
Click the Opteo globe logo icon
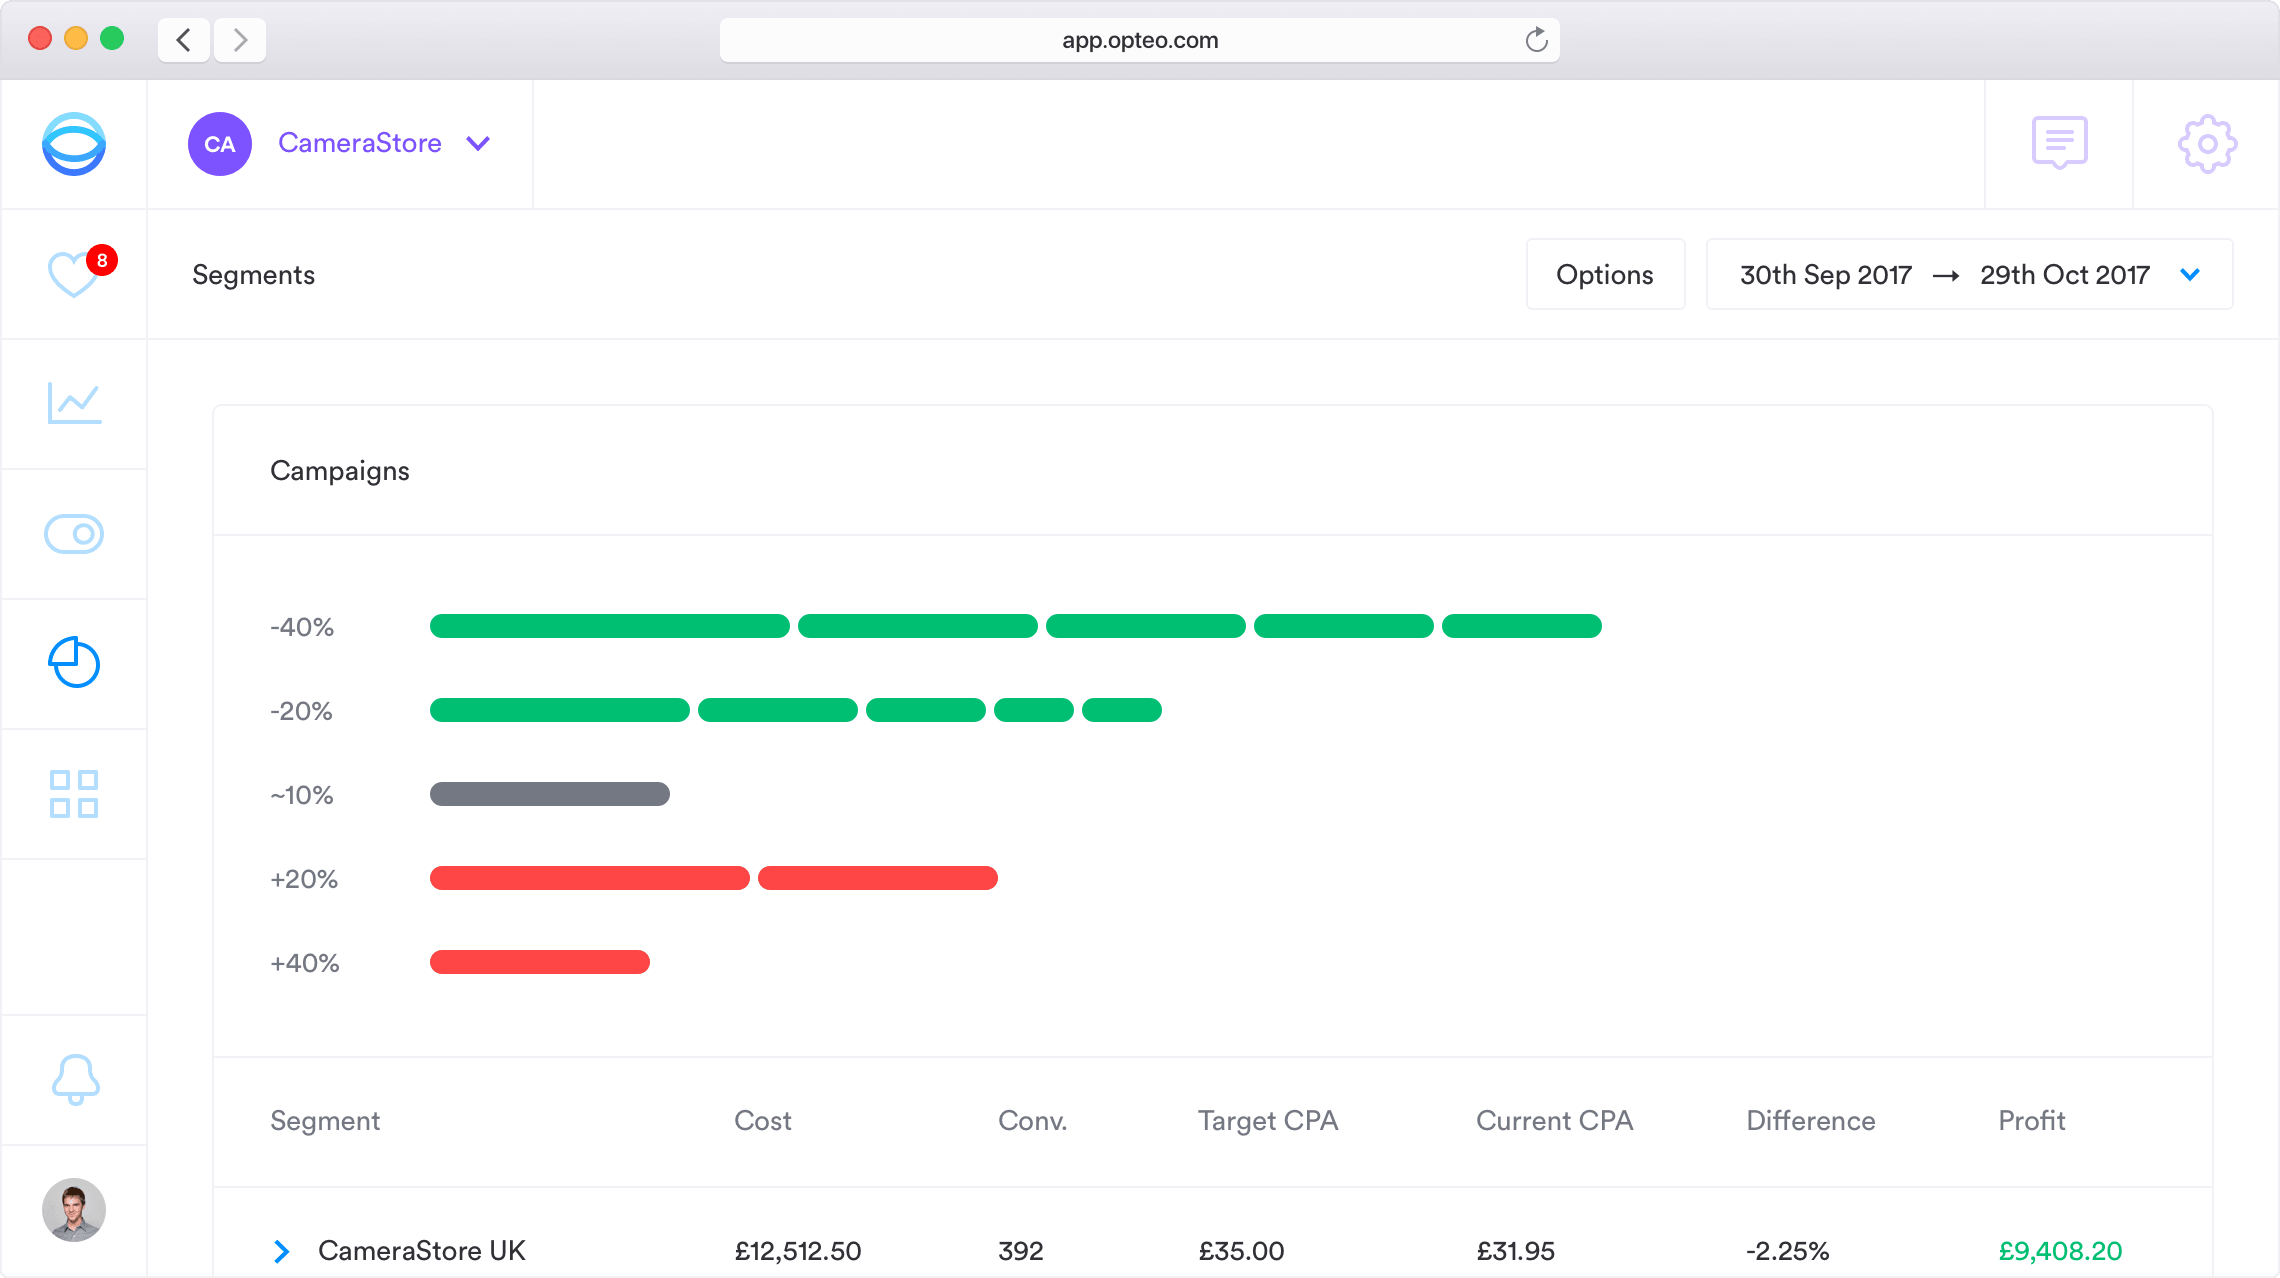[74, 144]
